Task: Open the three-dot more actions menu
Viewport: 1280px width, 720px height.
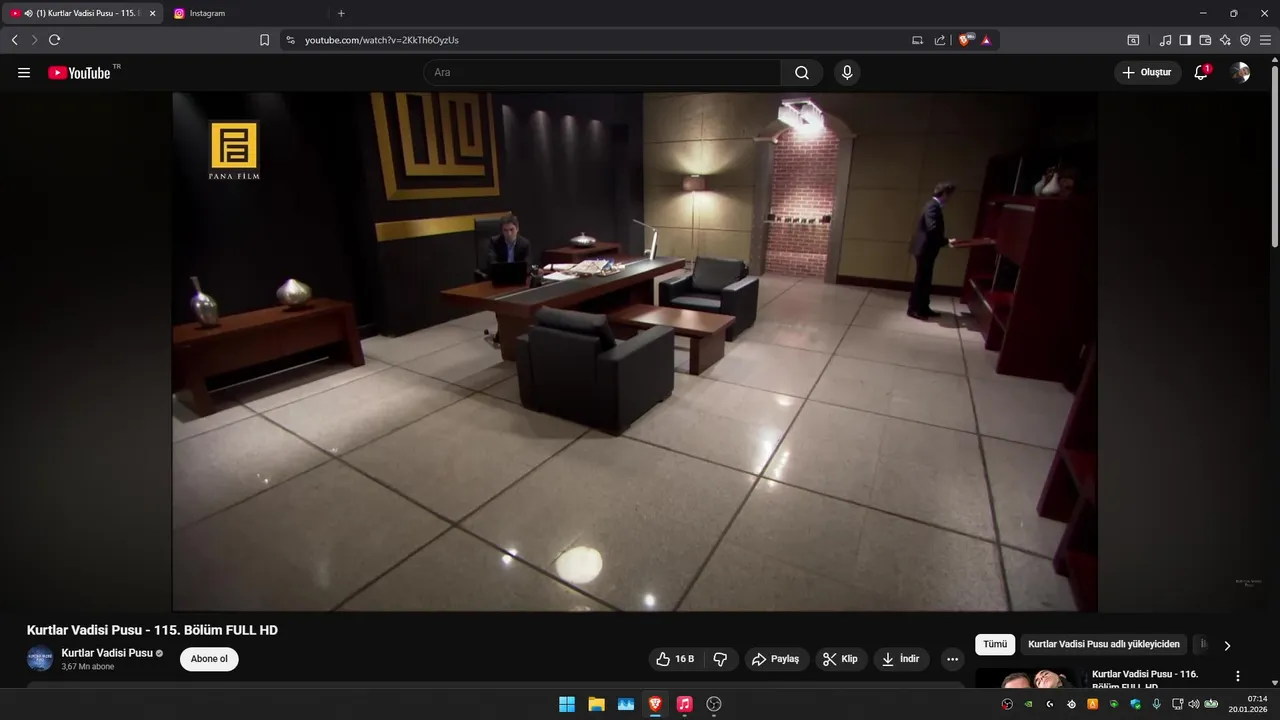Action: 952,659
